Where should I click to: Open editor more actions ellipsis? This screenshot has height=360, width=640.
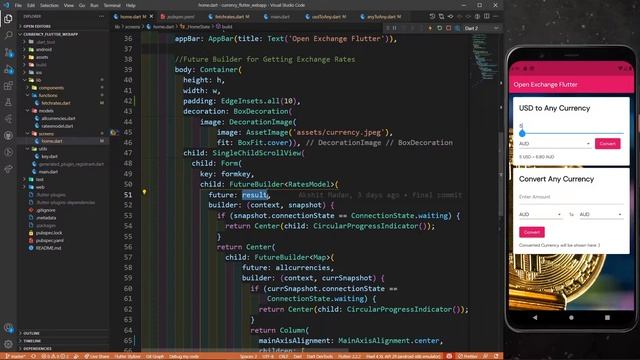click(496, 16)
